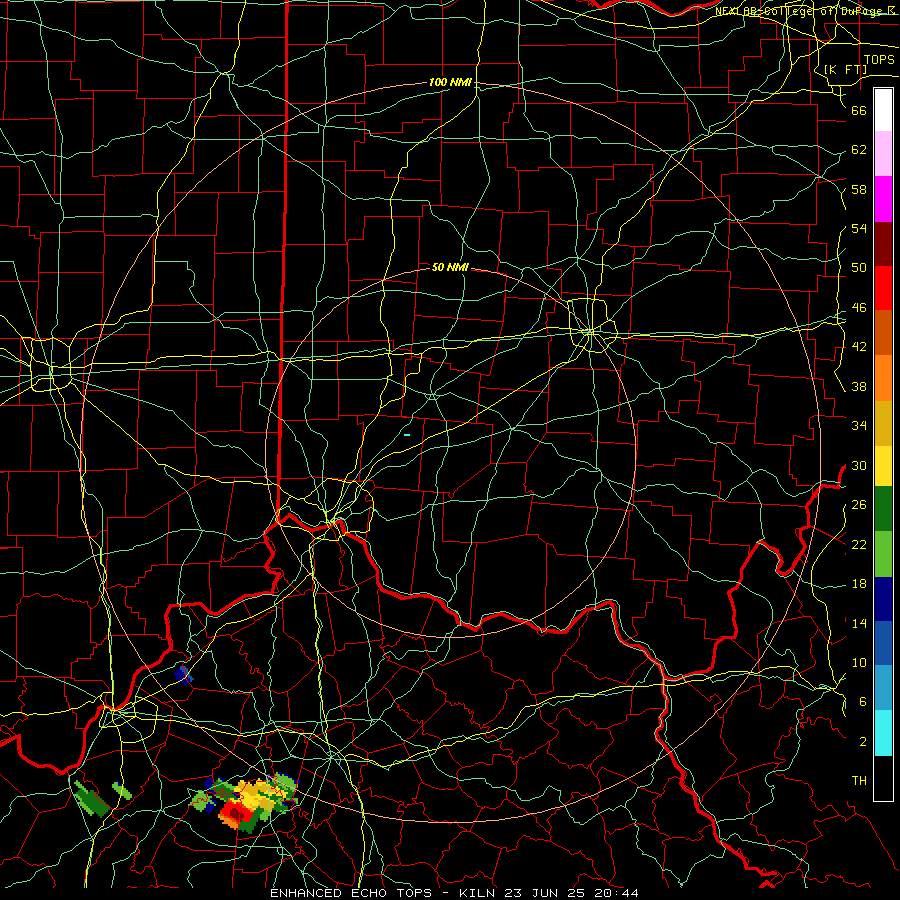Click the "100 NMI" range ring label
Screen dimensions: 900x900
[450, 82]
